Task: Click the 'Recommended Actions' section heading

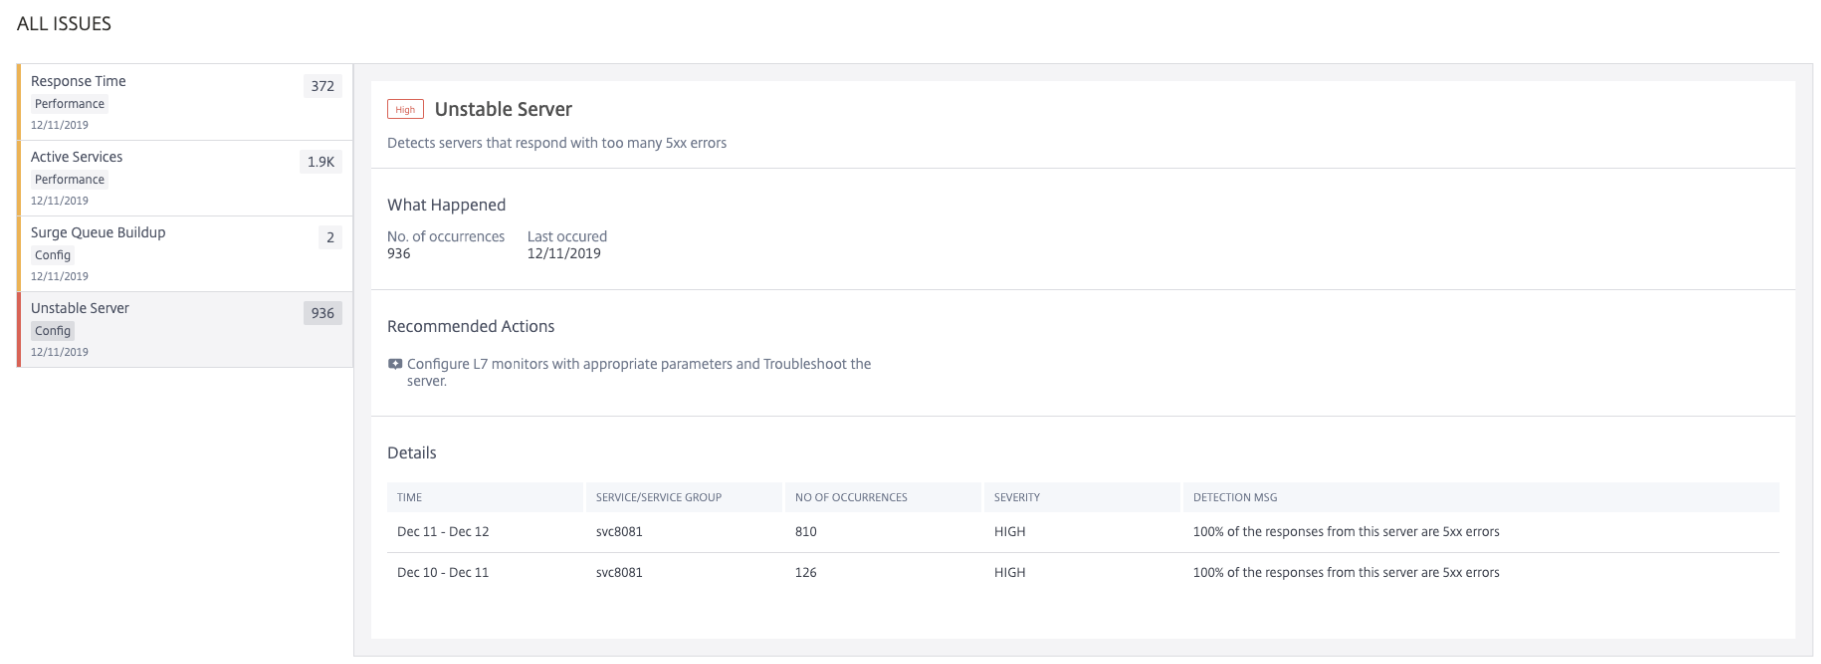Action: point(470,326)
